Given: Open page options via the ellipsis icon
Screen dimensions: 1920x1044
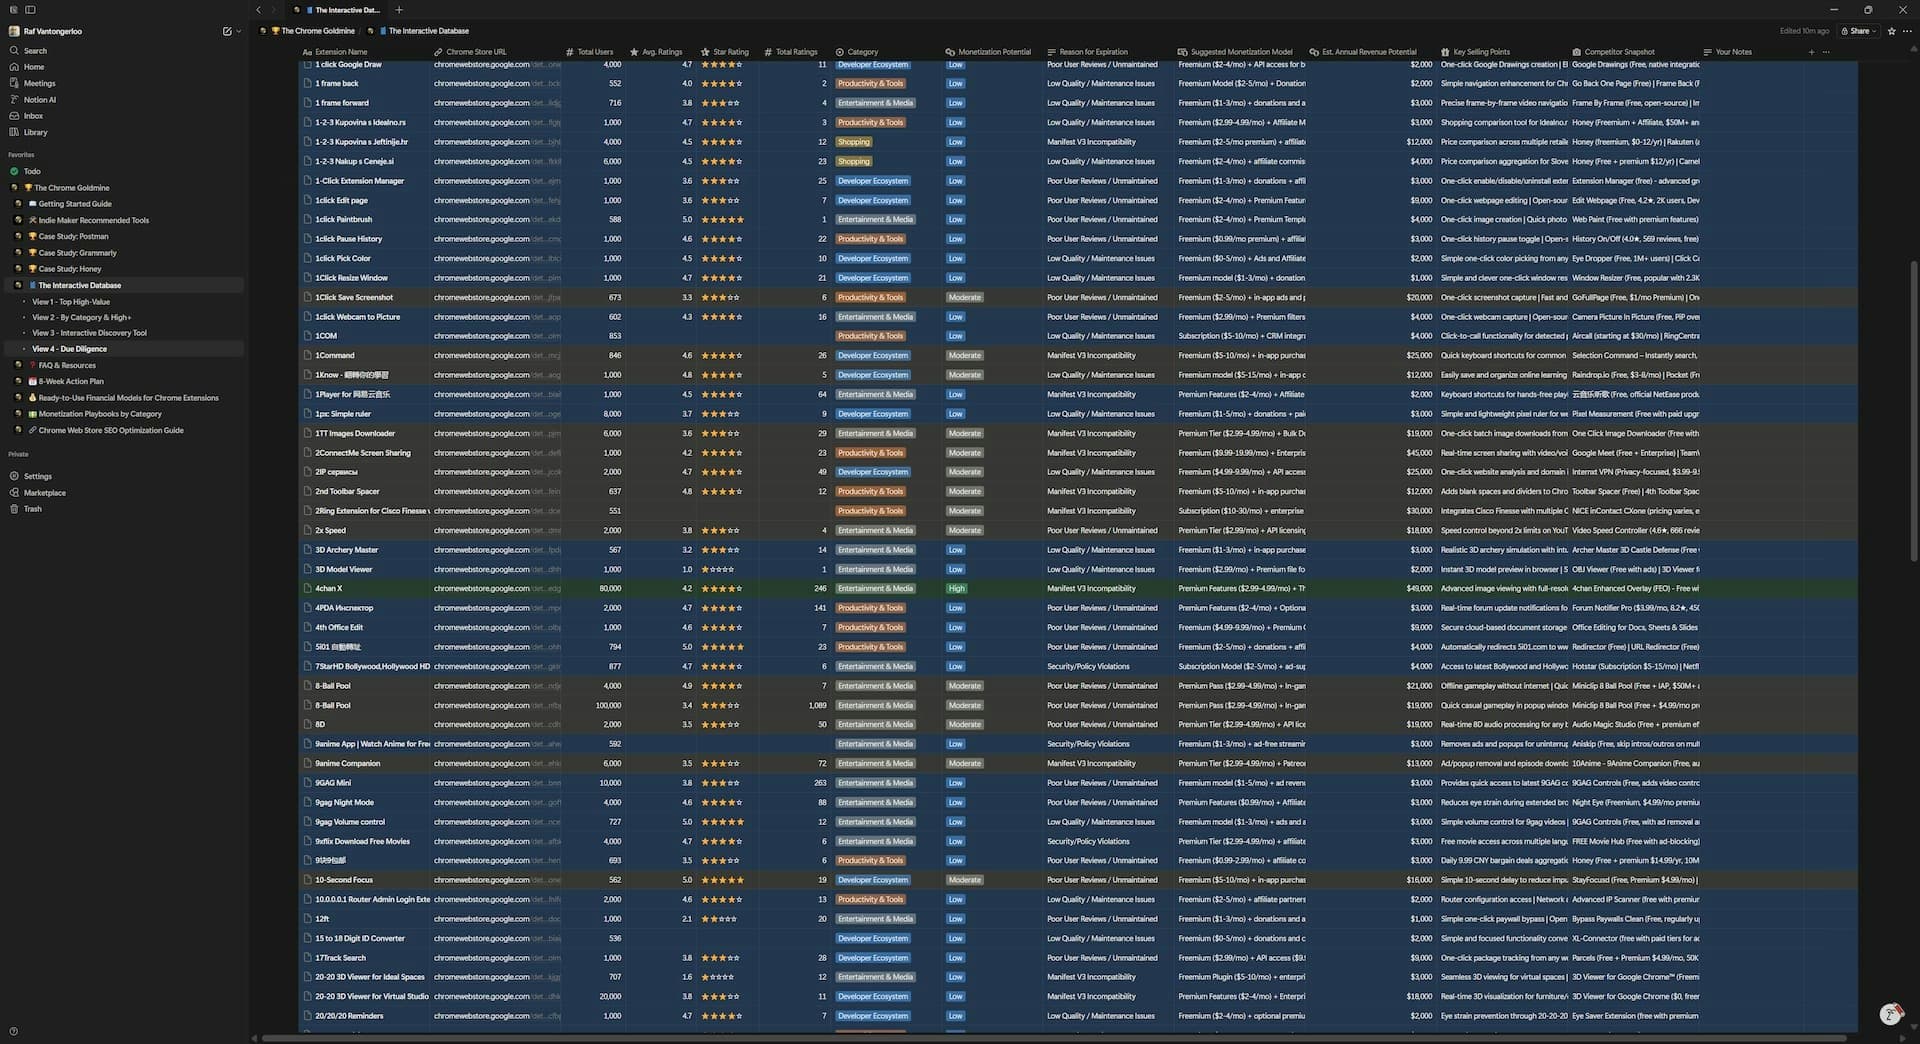Looking at the screenshot, I should point(1826,51).
